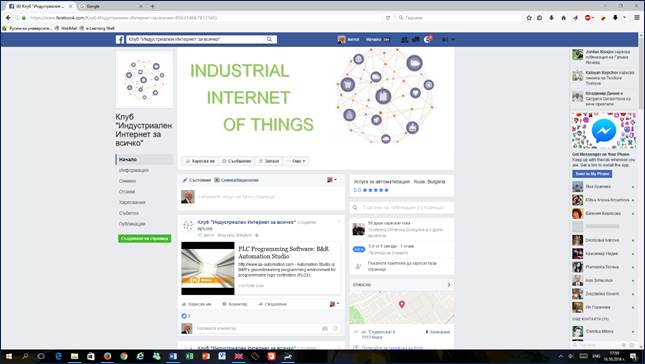Expand account settings arrow in blue bar
645x364 pixels.
pos(453,39)
